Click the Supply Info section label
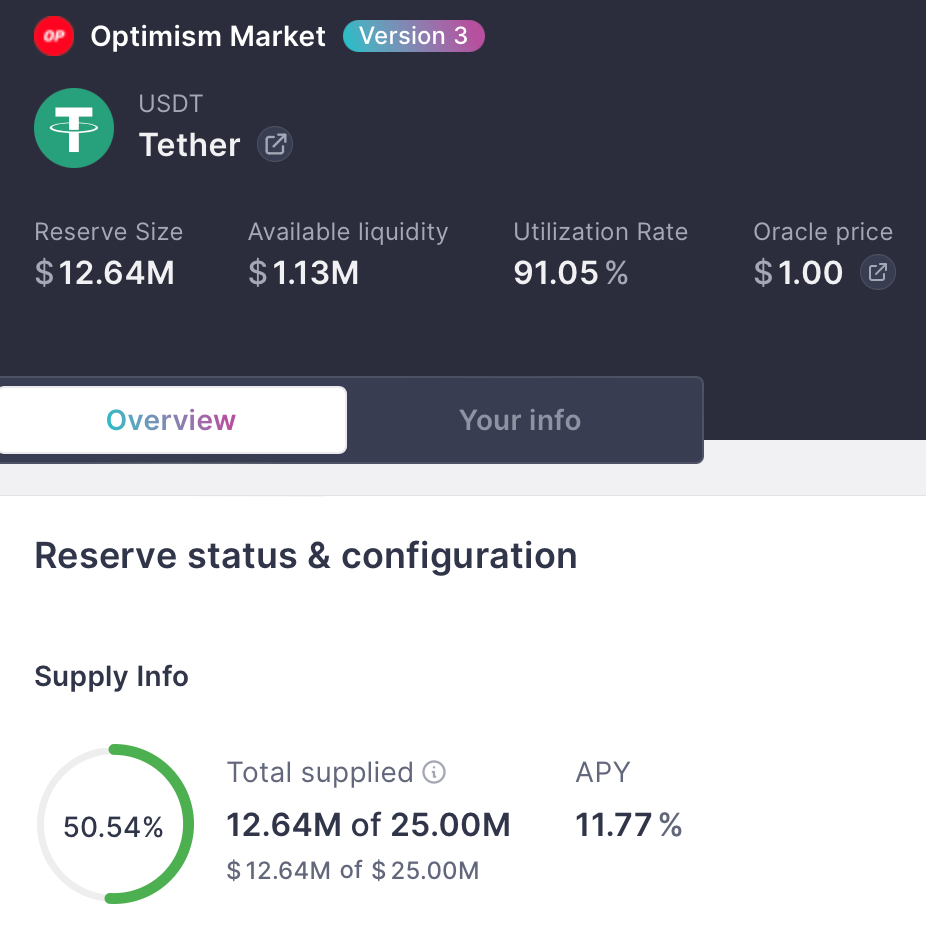This screenshot has width=926, height=930. pos(111,676)
